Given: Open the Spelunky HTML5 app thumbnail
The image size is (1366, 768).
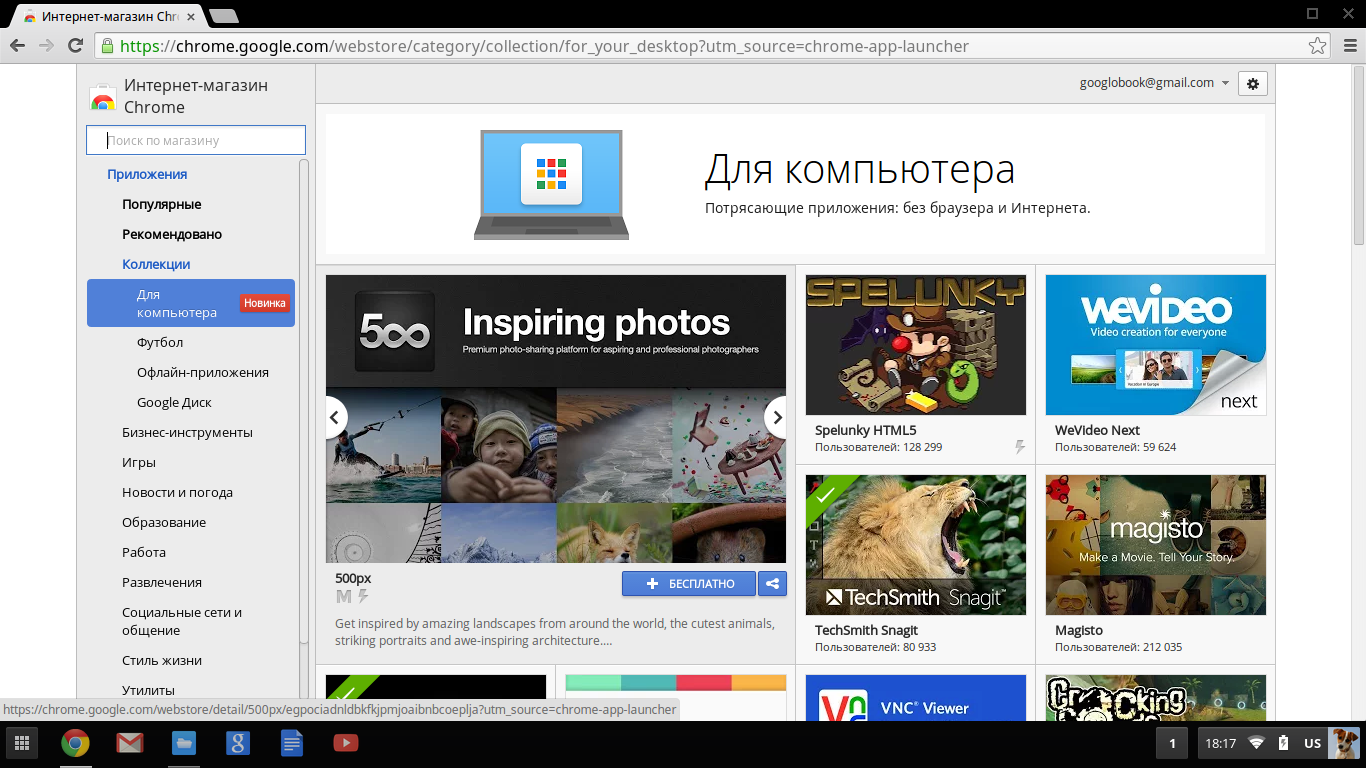Looking at the screenshot, I should click(x=916, y=345).
